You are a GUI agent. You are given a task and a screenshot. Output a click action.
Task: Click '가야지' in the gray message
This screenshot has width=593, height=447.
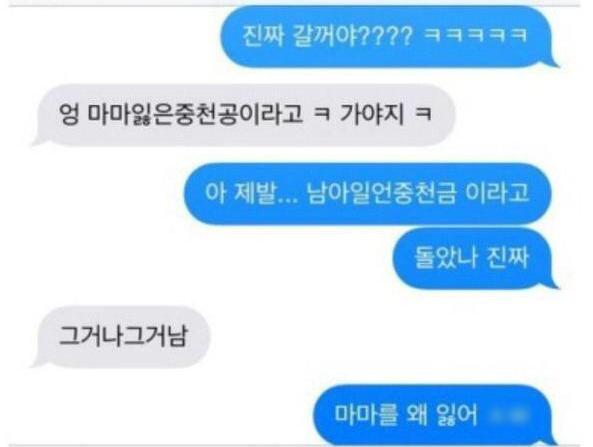(372, 113)
